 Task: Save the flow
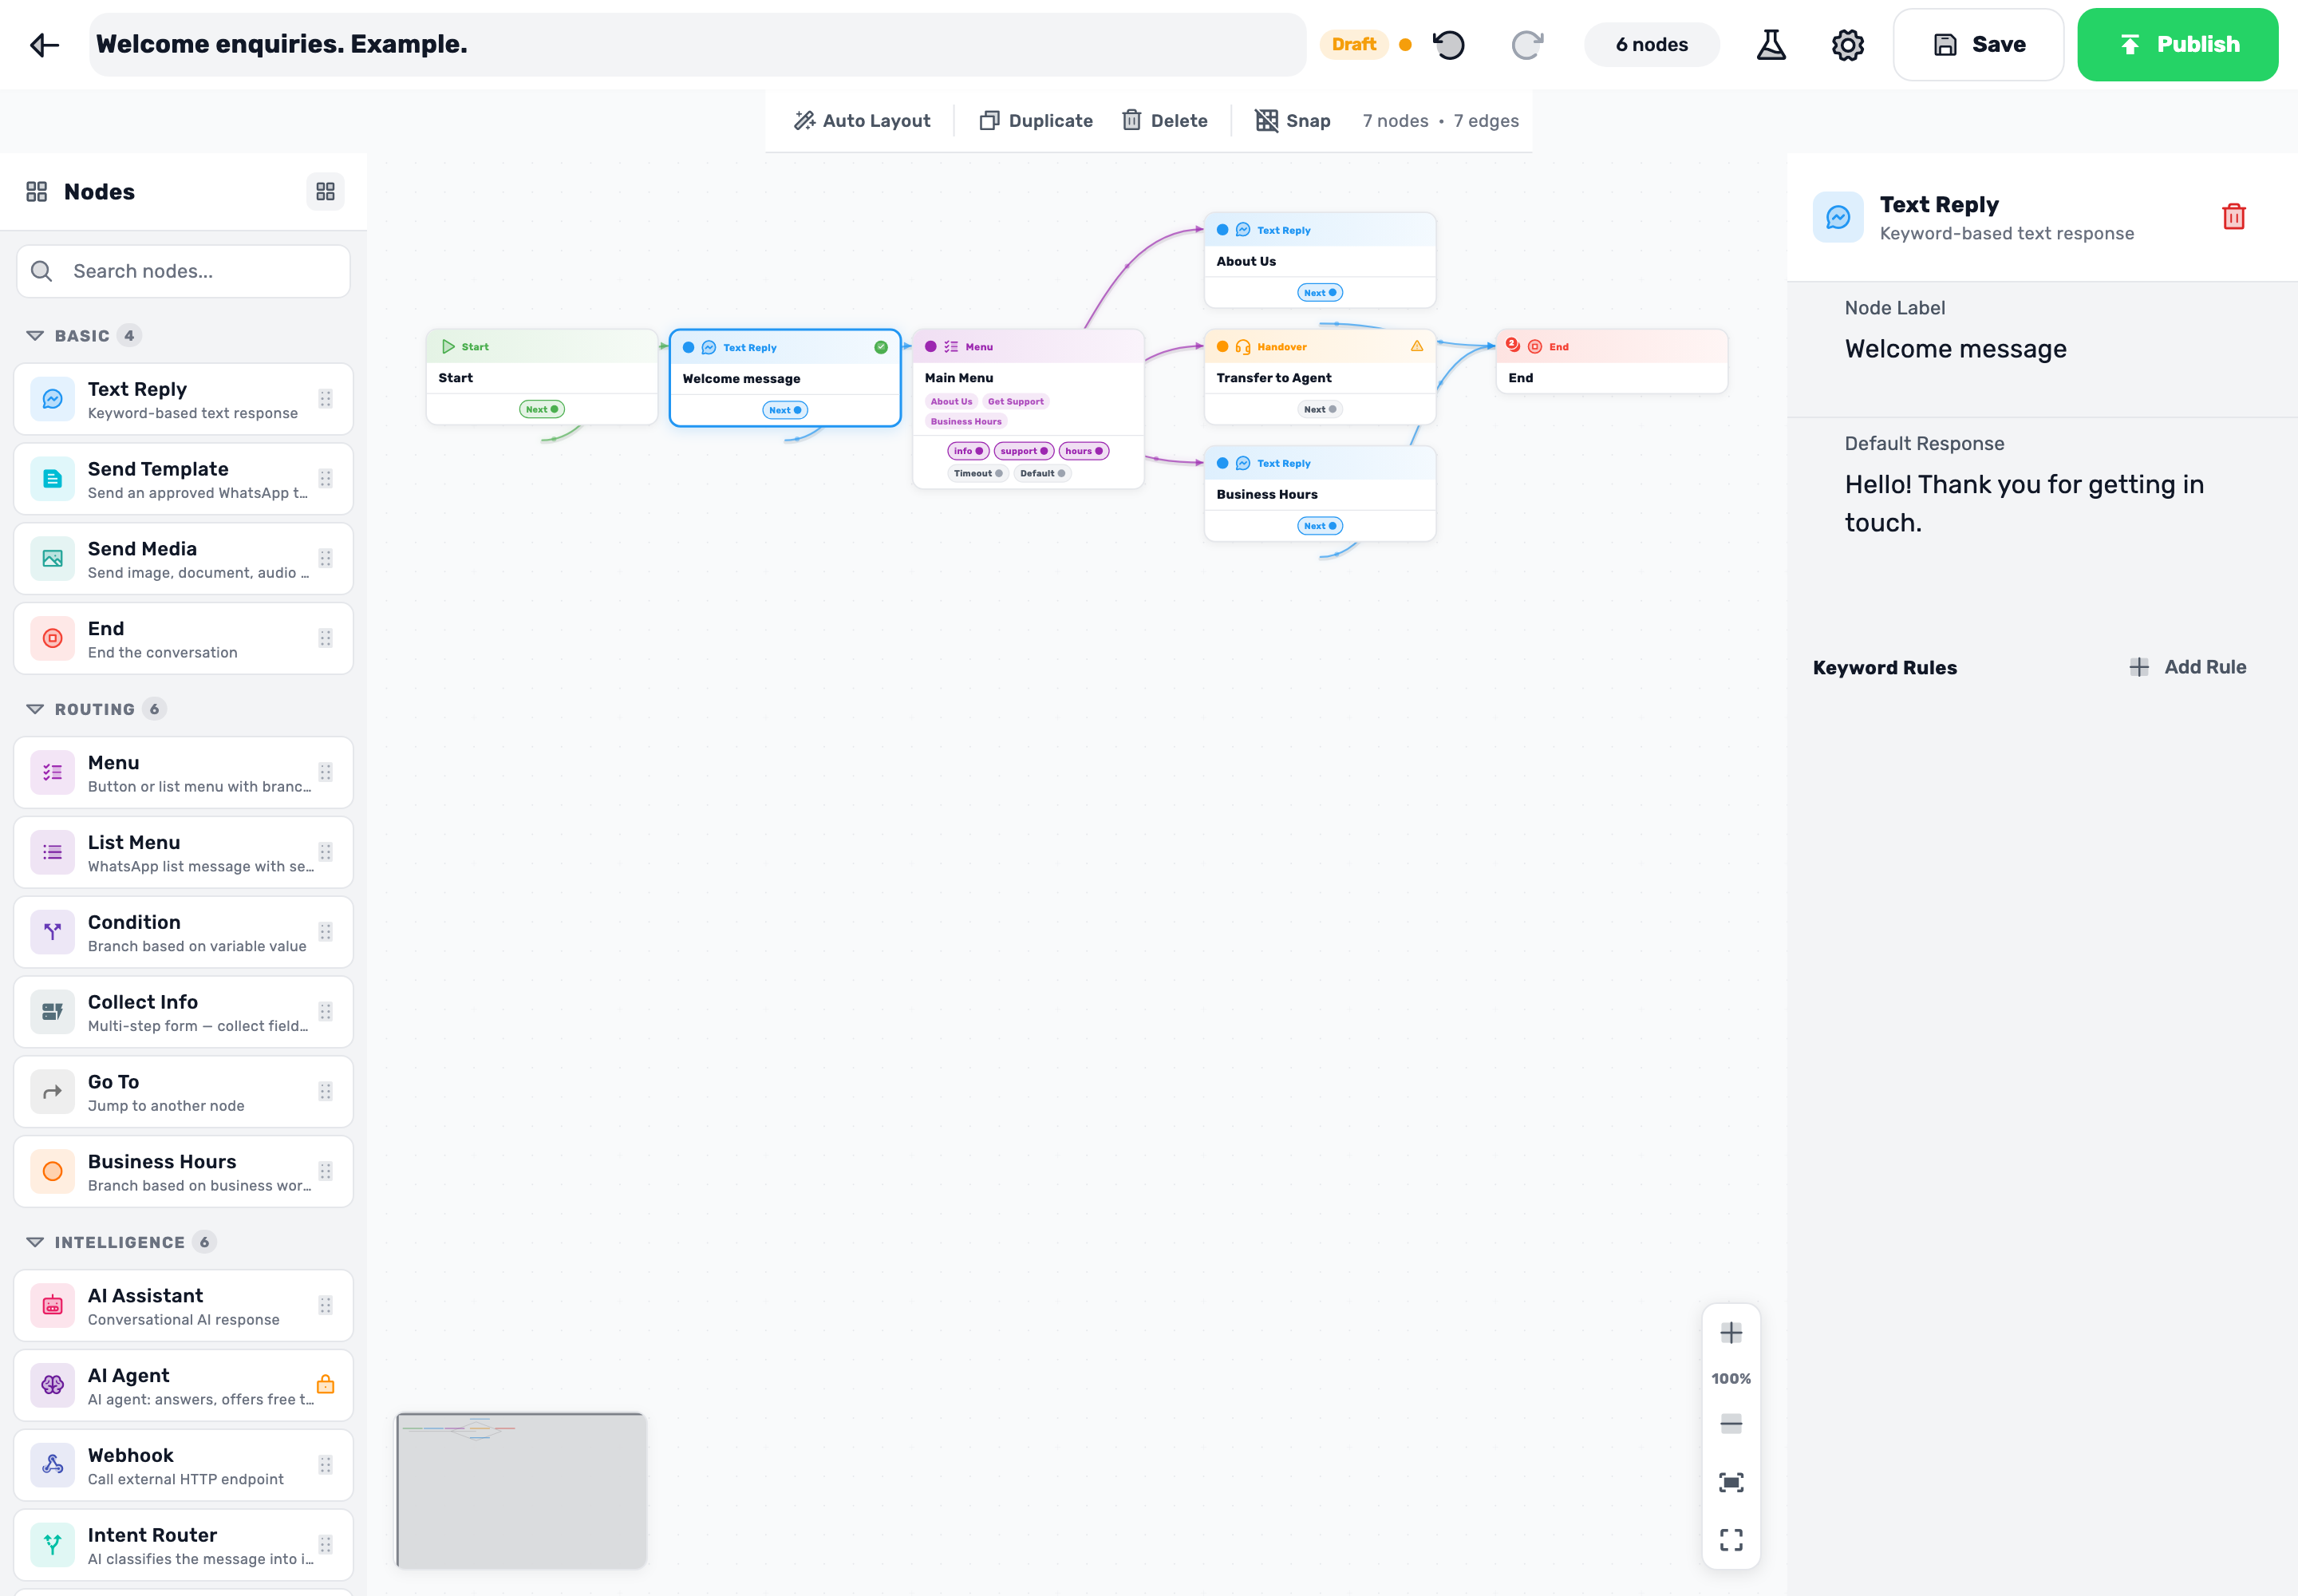(1978, 45)
